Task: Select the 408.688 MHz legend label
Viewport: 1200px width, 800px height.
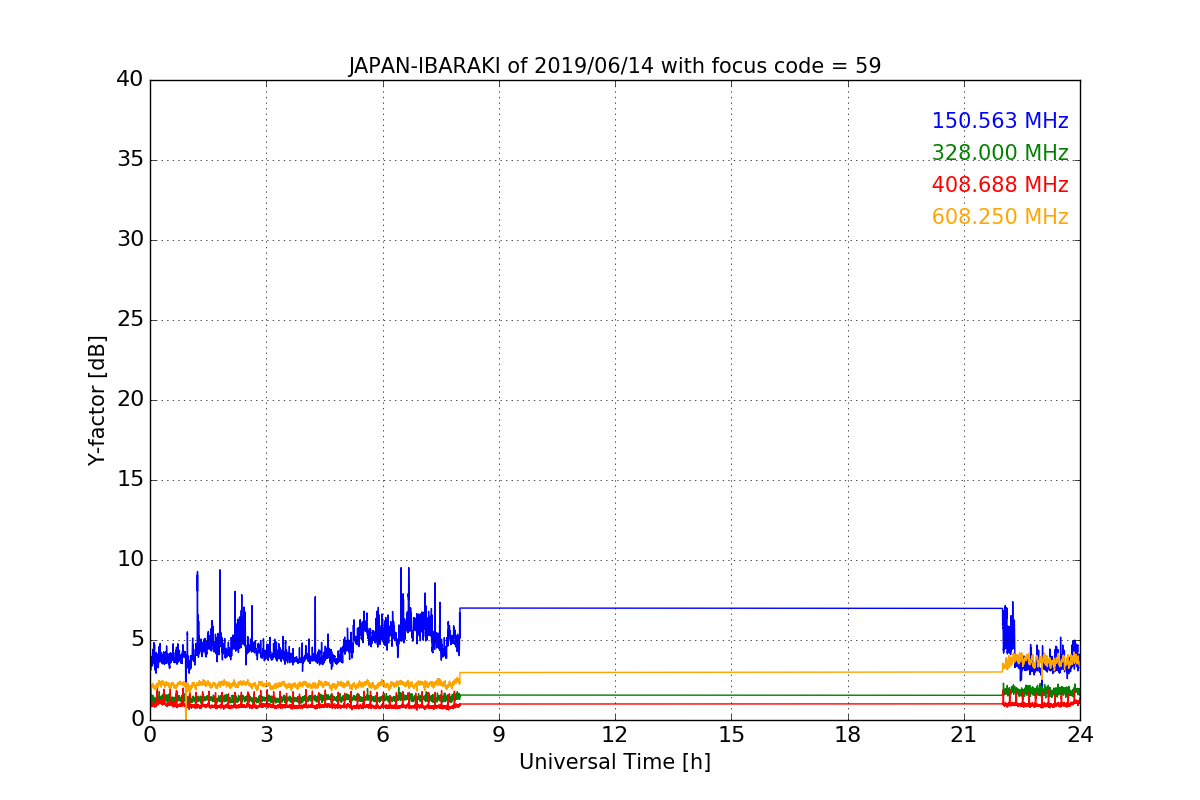Action: pyautogui.click(x=1000, y=185)
